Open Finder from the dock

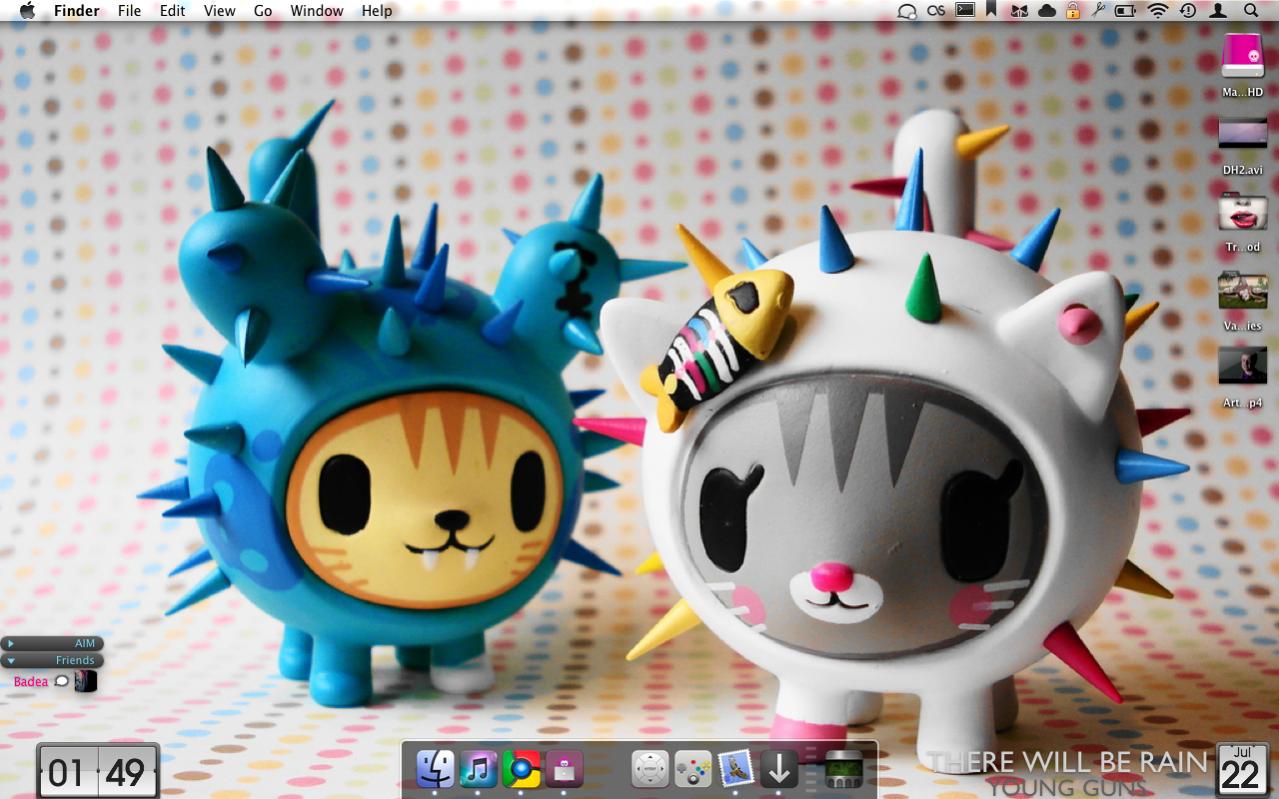[436, 769]
